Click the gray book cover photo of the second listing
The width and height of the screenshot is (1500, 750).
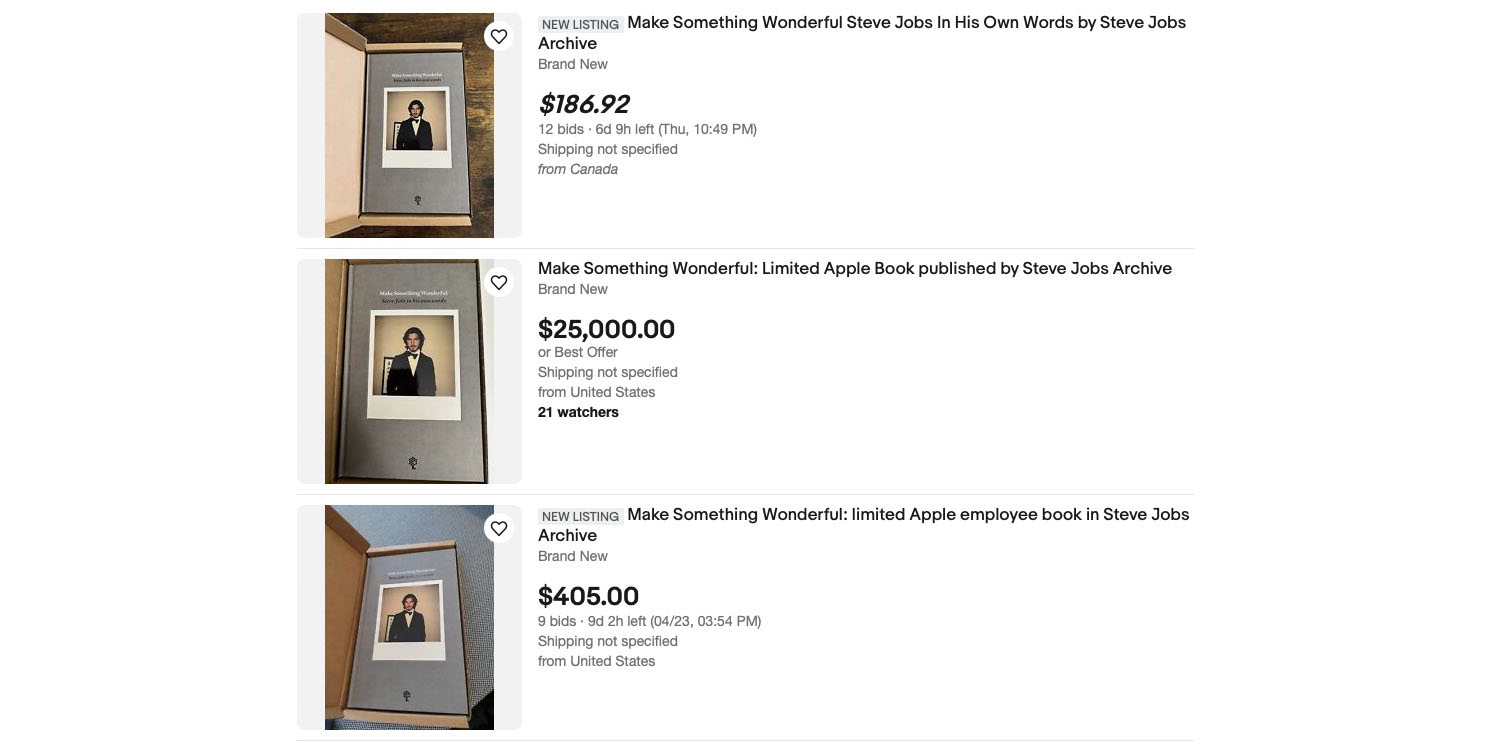(x=409, y=371)
